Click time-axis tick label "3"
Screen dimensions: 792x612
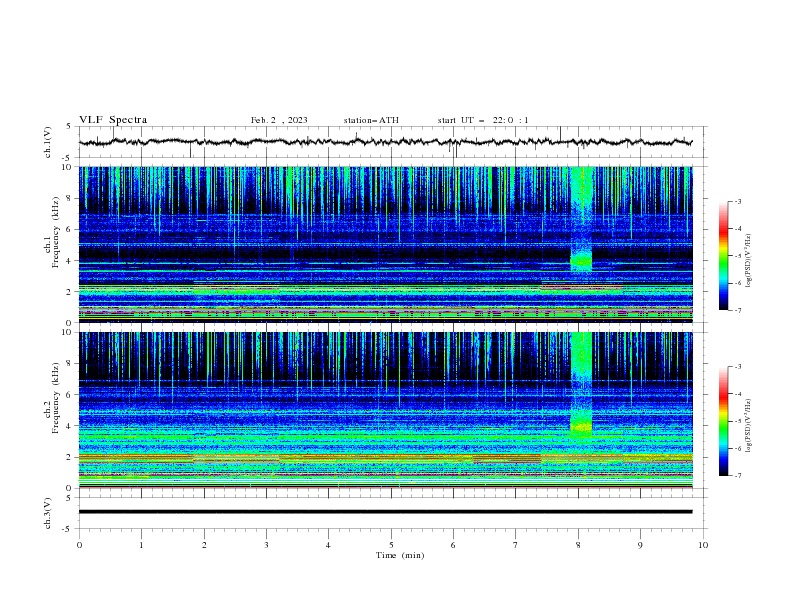coord(266,545)
